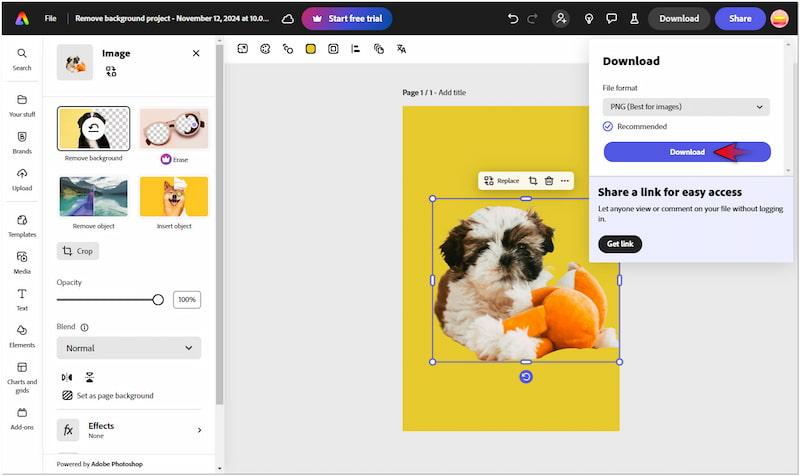The height and width of the screenshot is (476, 800).
Task: Expand the Effects section chevron
Action: [199, 430]
